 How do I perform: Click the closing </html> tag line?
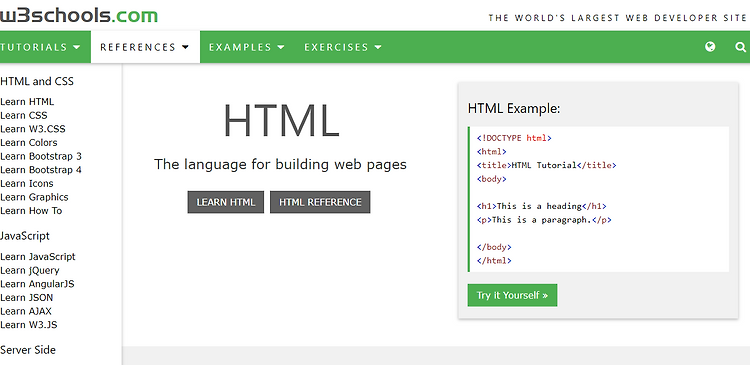[494, 261]
